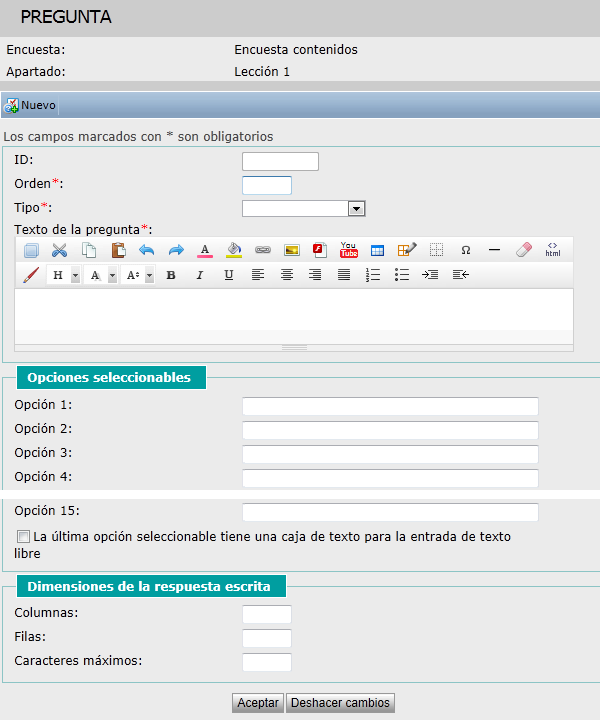Increase indent icon
The height and width of the screenshot is (720, 600).
click(430, 275)
